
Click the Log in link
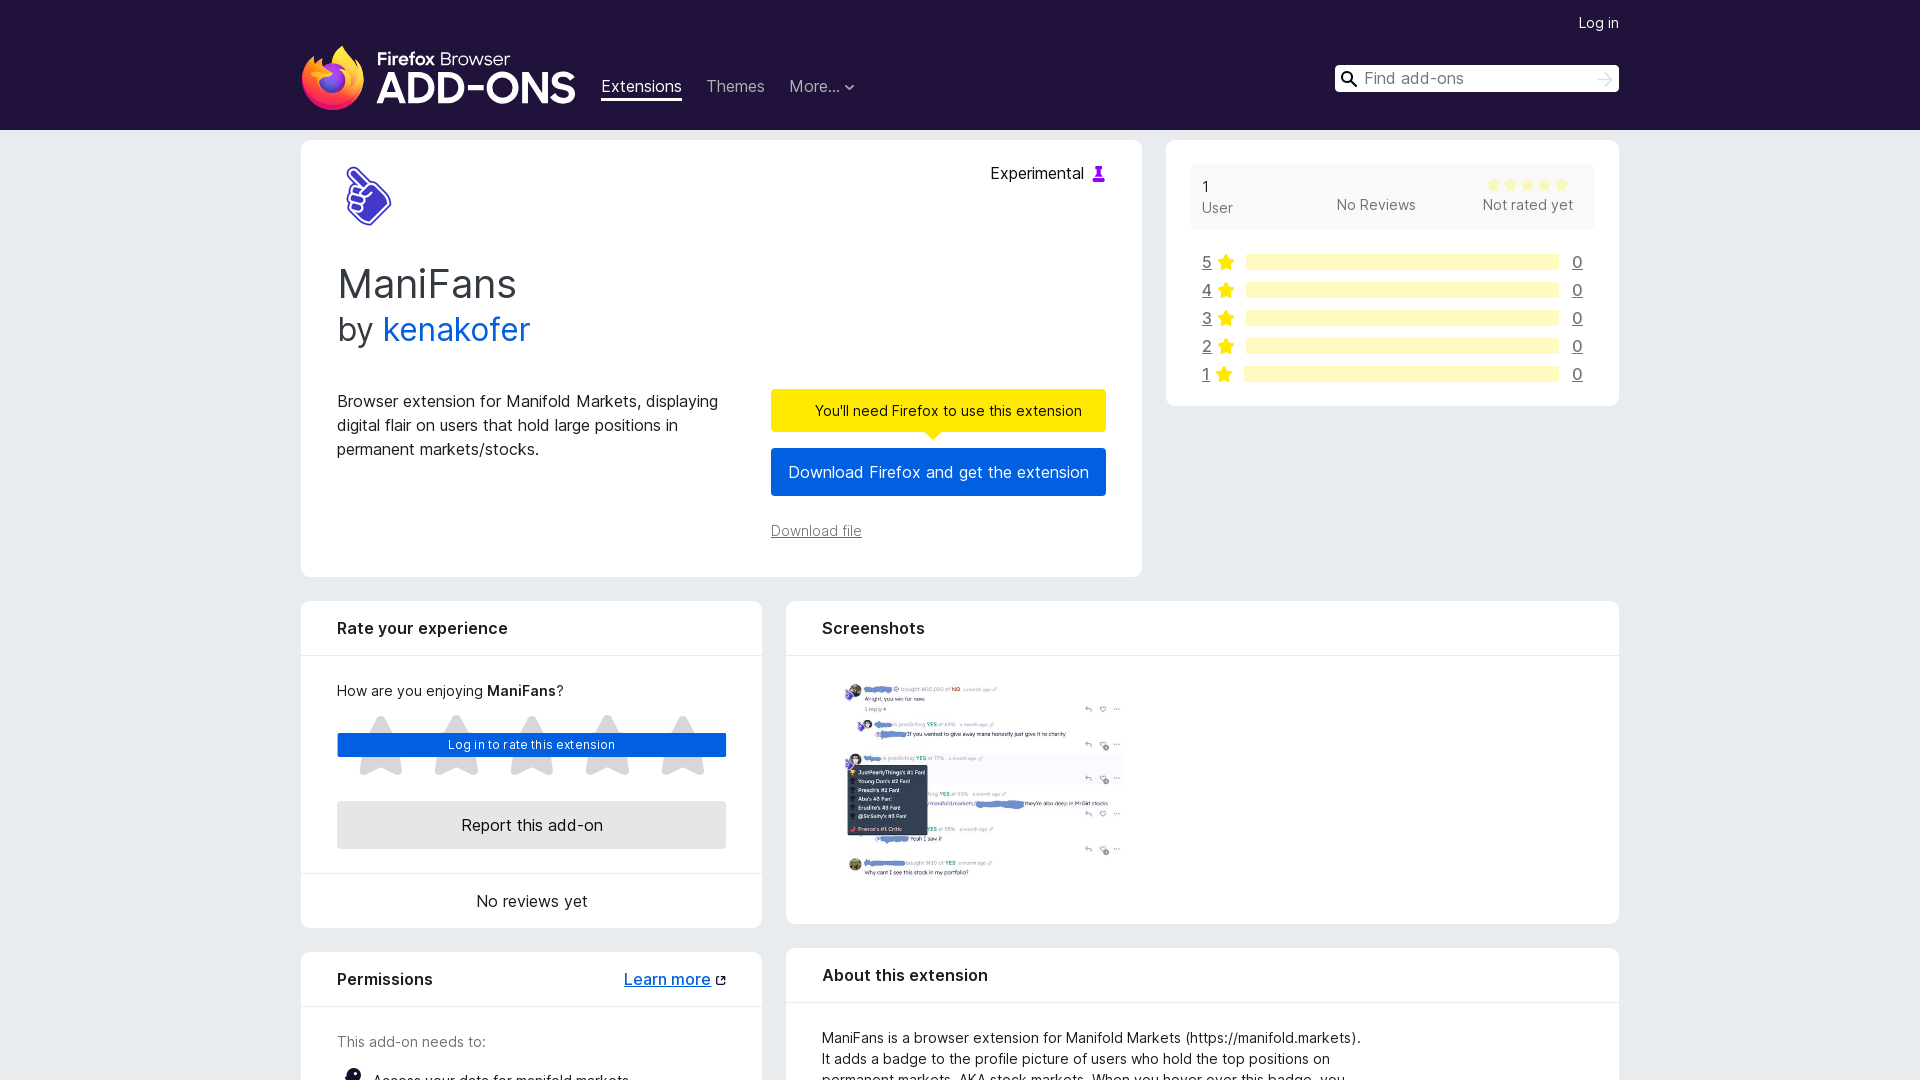click(1598, 23)
